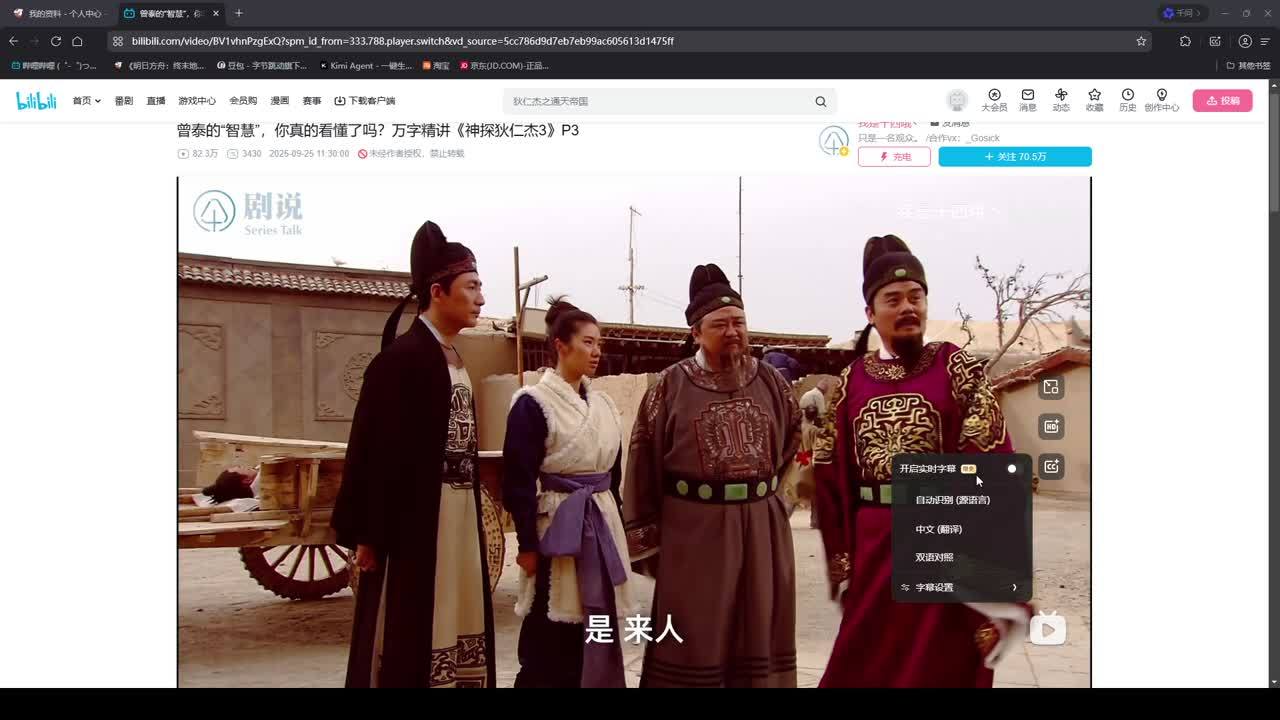Click the 充电 charge button
This screenshot has height=720, width=1280.
[x=894, y=157]
